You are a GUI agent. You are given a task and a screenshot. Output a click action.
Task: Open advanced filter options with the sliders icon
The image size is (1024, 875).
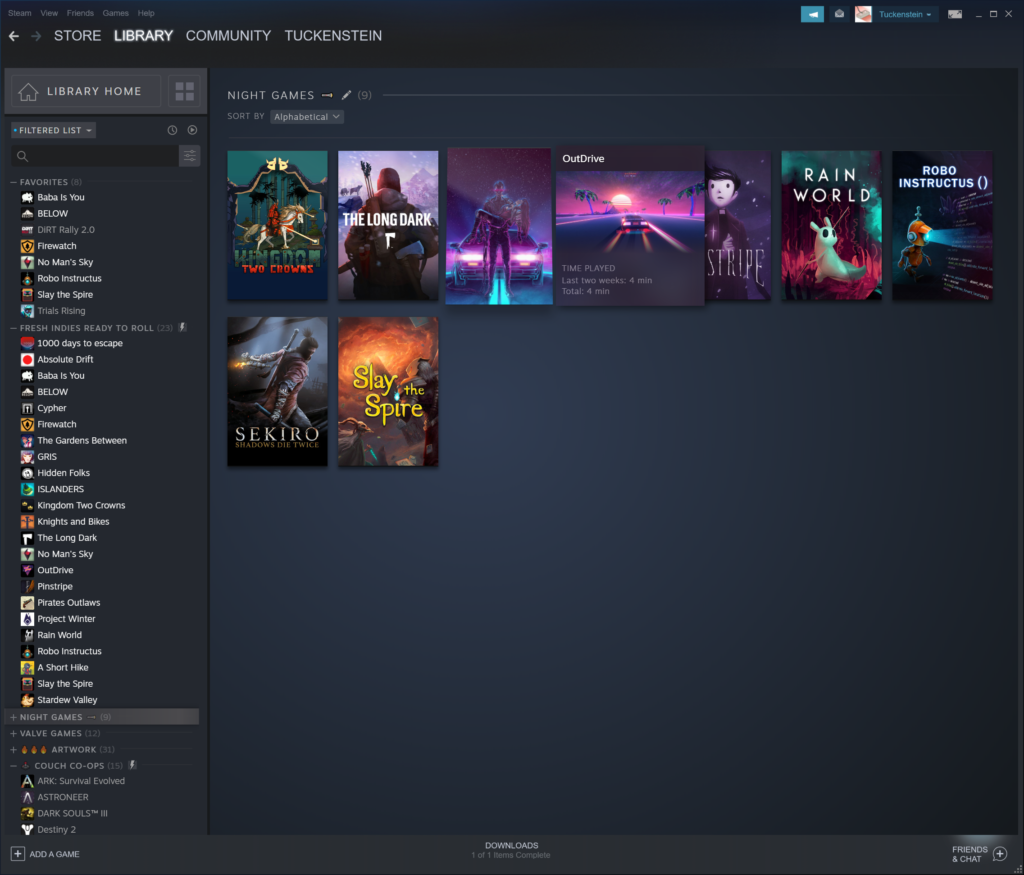189,156
